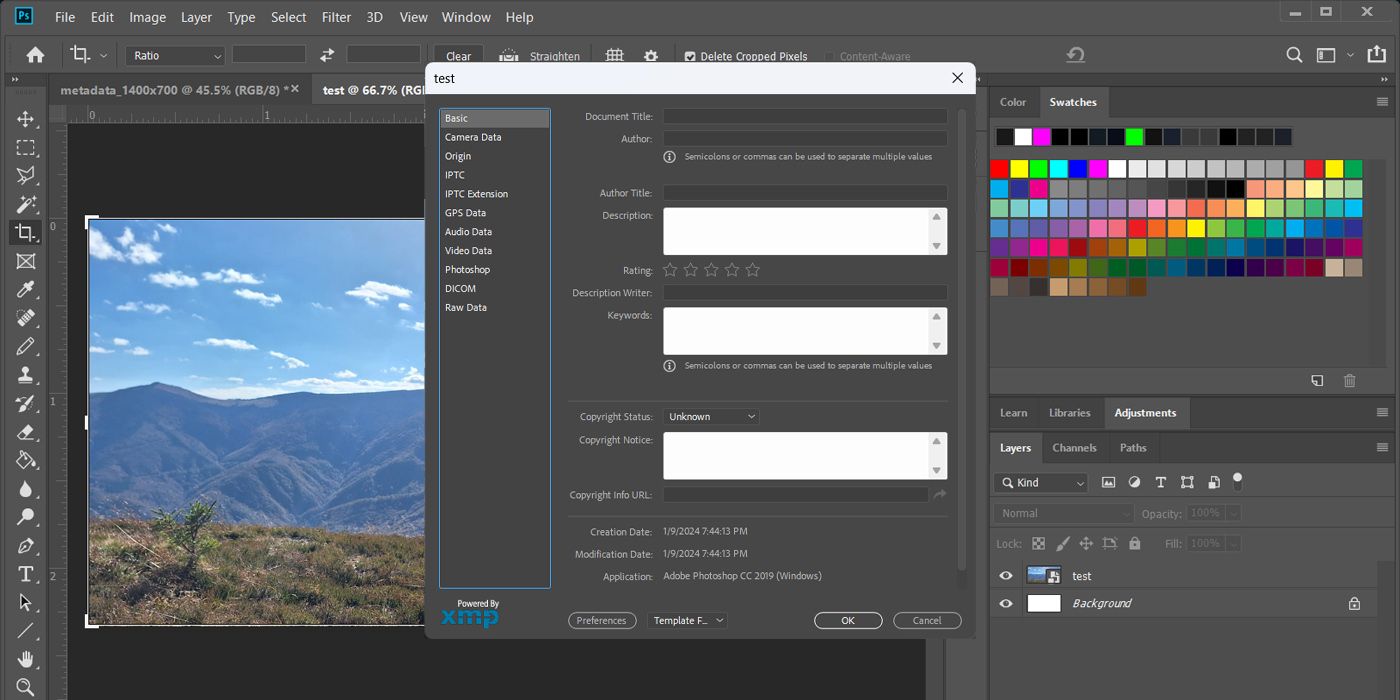The height and width of the screenshot is (700, 1400).
Task: Toggle the Delete Cropped Pixels checkbox
Action: pos(690,57)
